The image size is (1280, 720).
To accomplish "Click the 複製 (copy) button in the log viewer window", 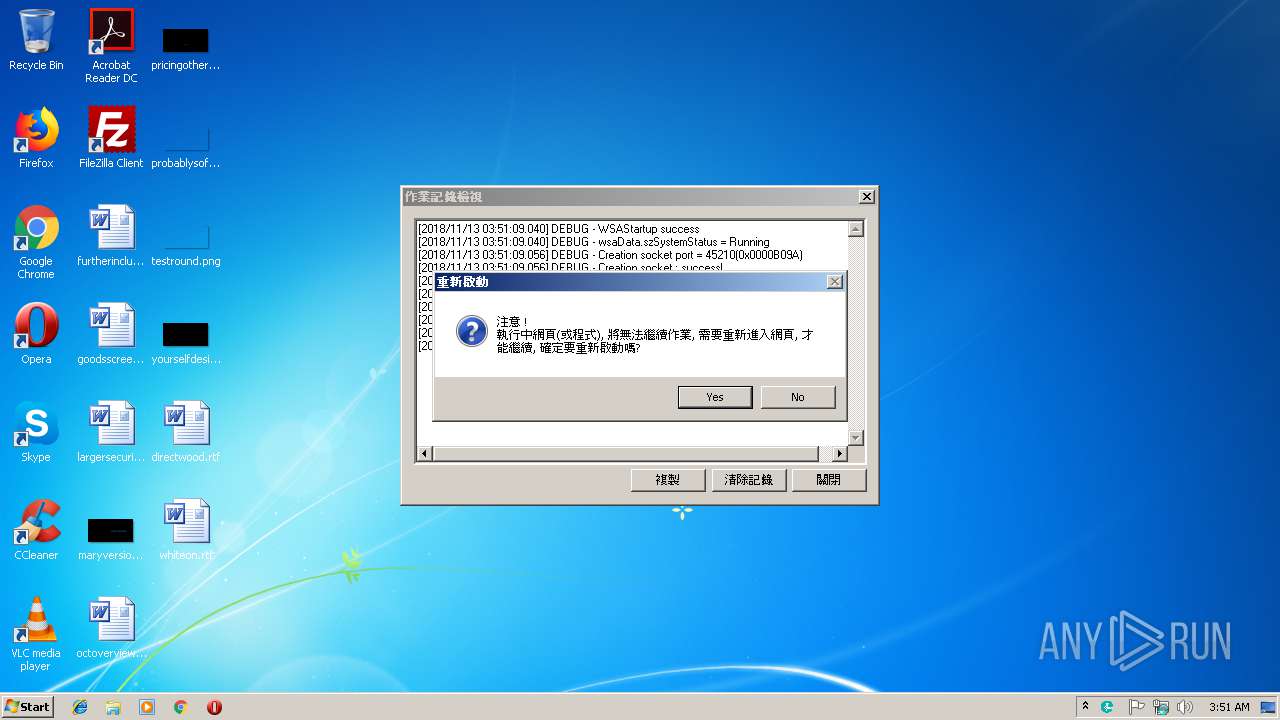I will (667, 480).
